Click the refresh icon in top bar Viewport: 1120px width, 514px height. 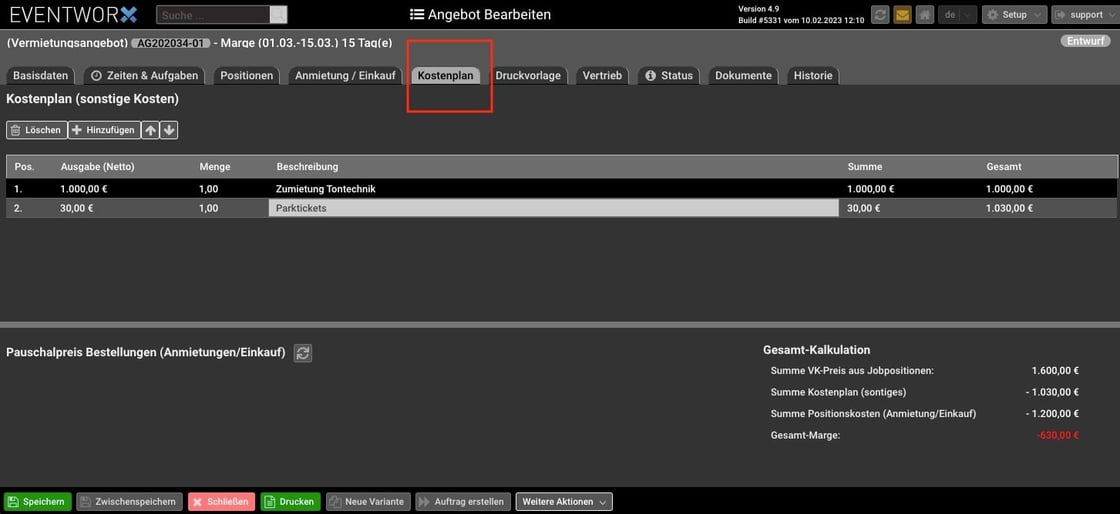point(880,15)
